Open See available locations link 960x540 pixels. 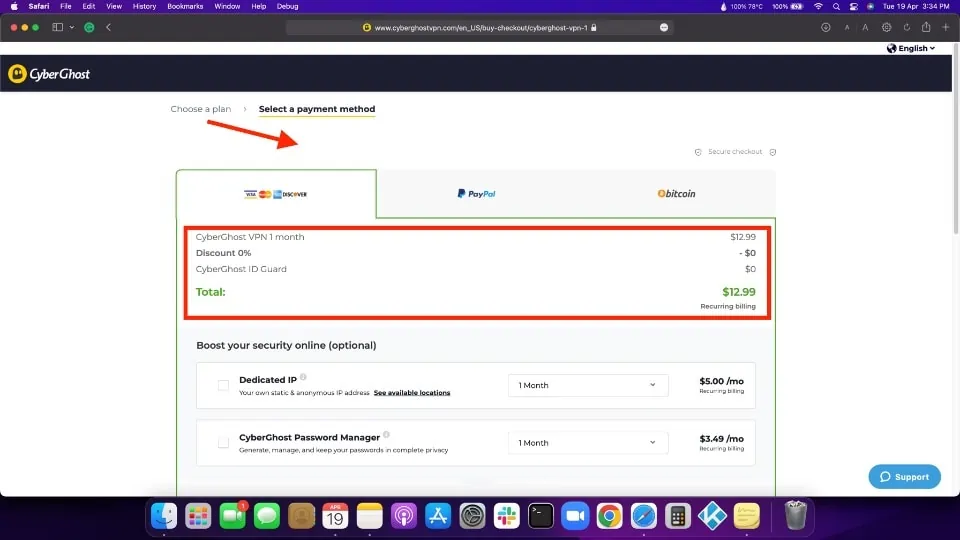click(412, 392)
